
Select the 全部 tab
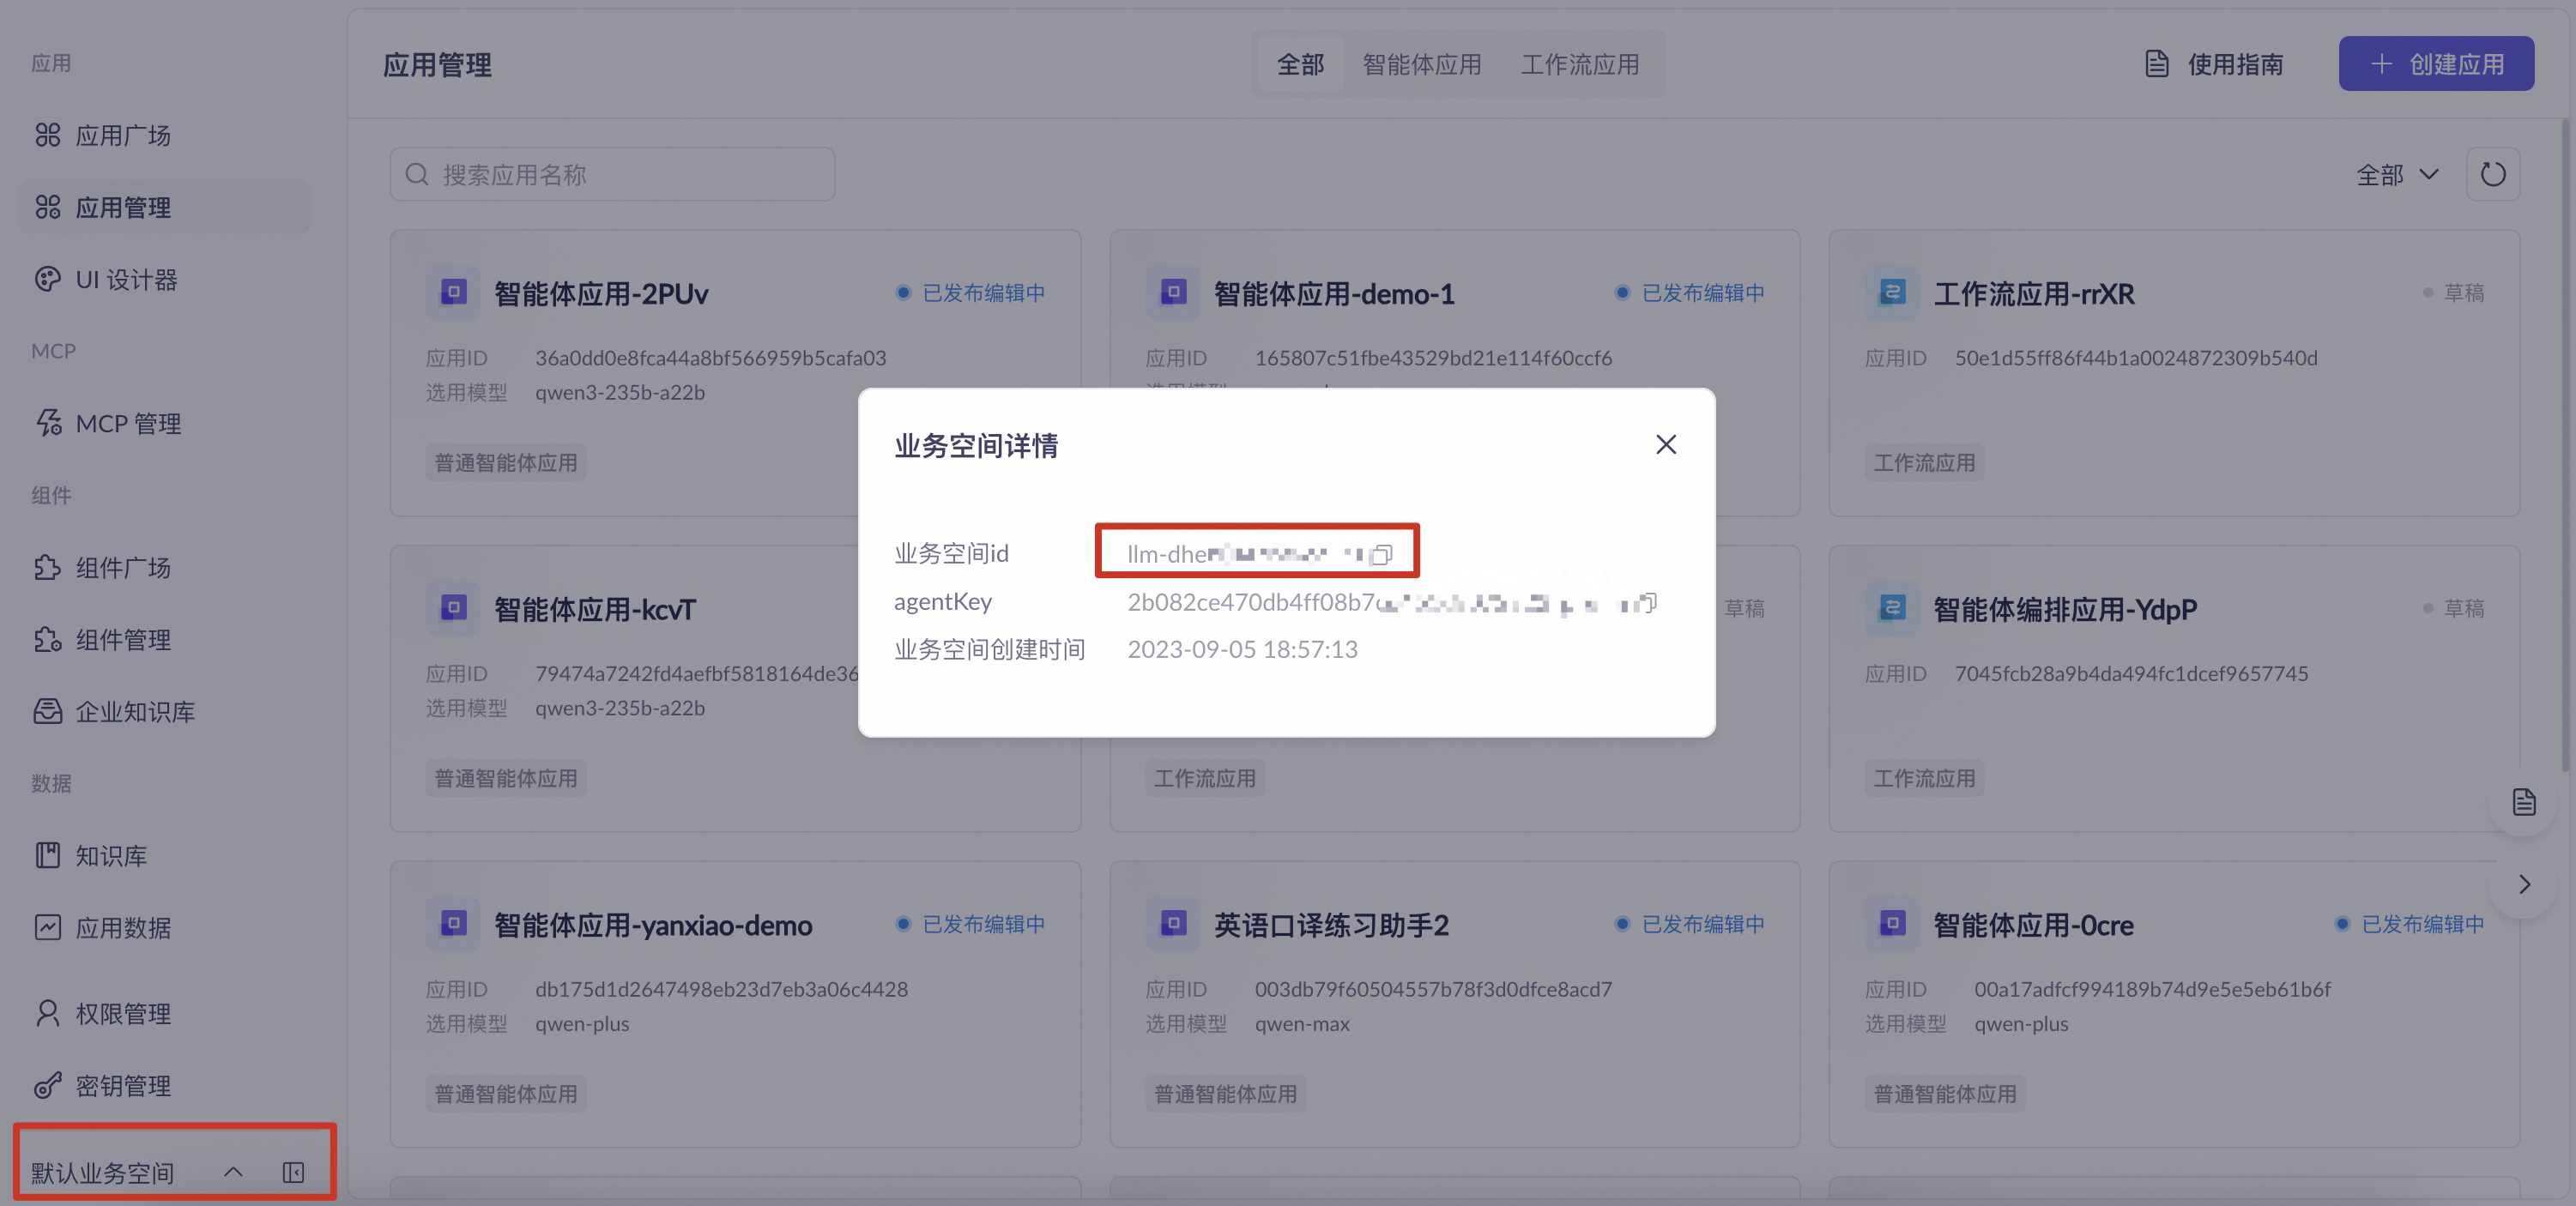pyautogui.click(x=1300, y=65)
